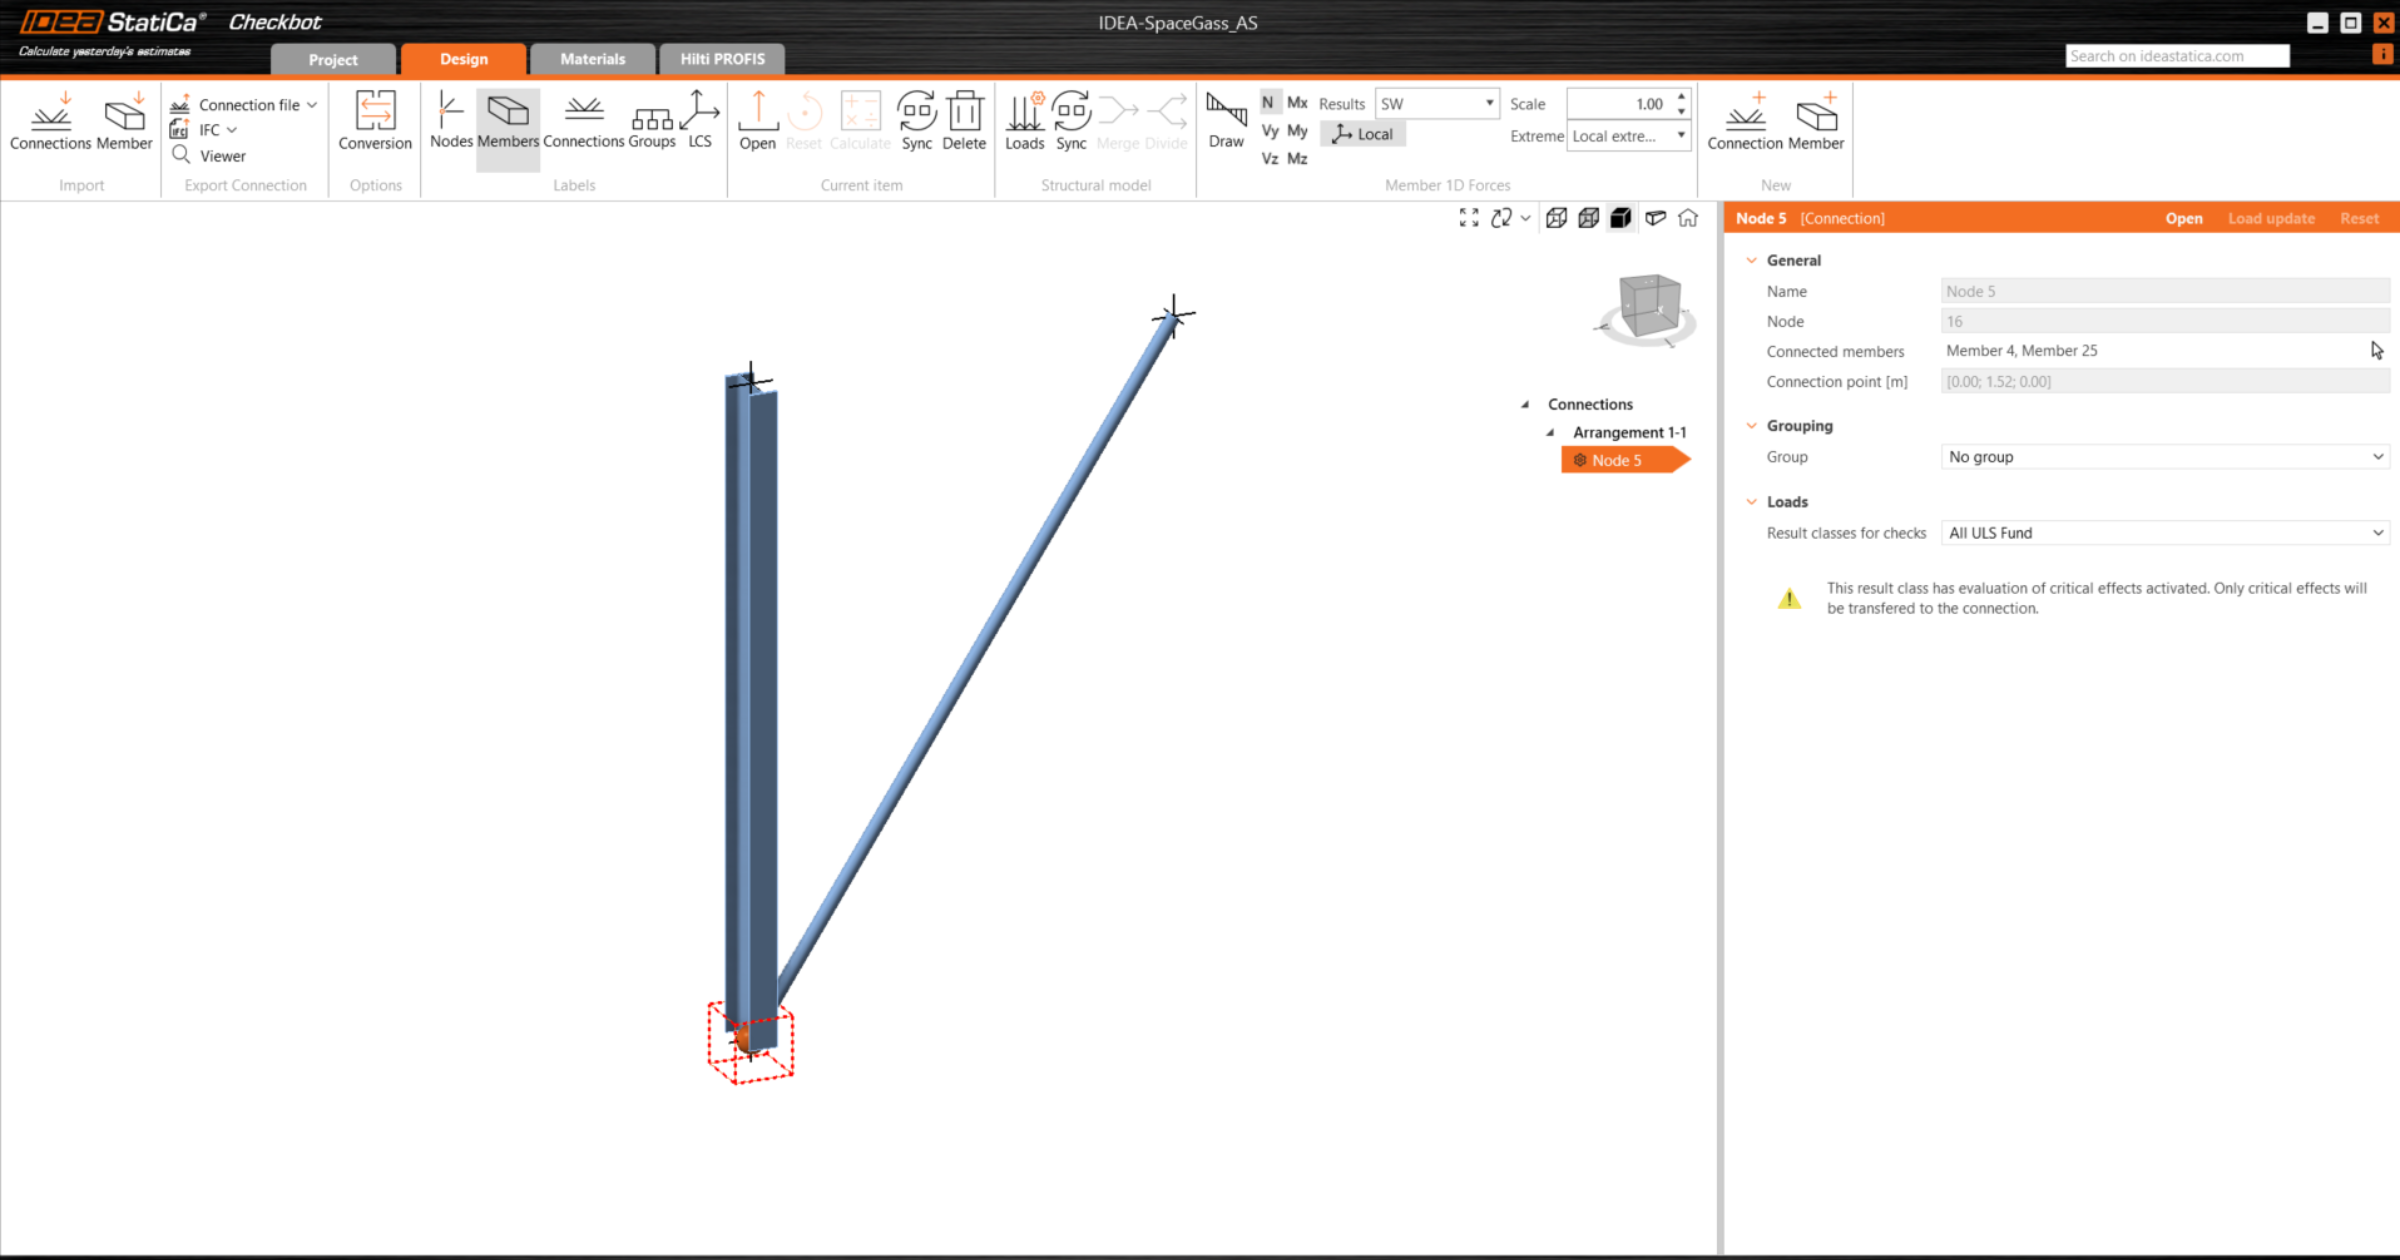
Task: Click the Open link in Node 5 header
Action: tap(2183, 218)
